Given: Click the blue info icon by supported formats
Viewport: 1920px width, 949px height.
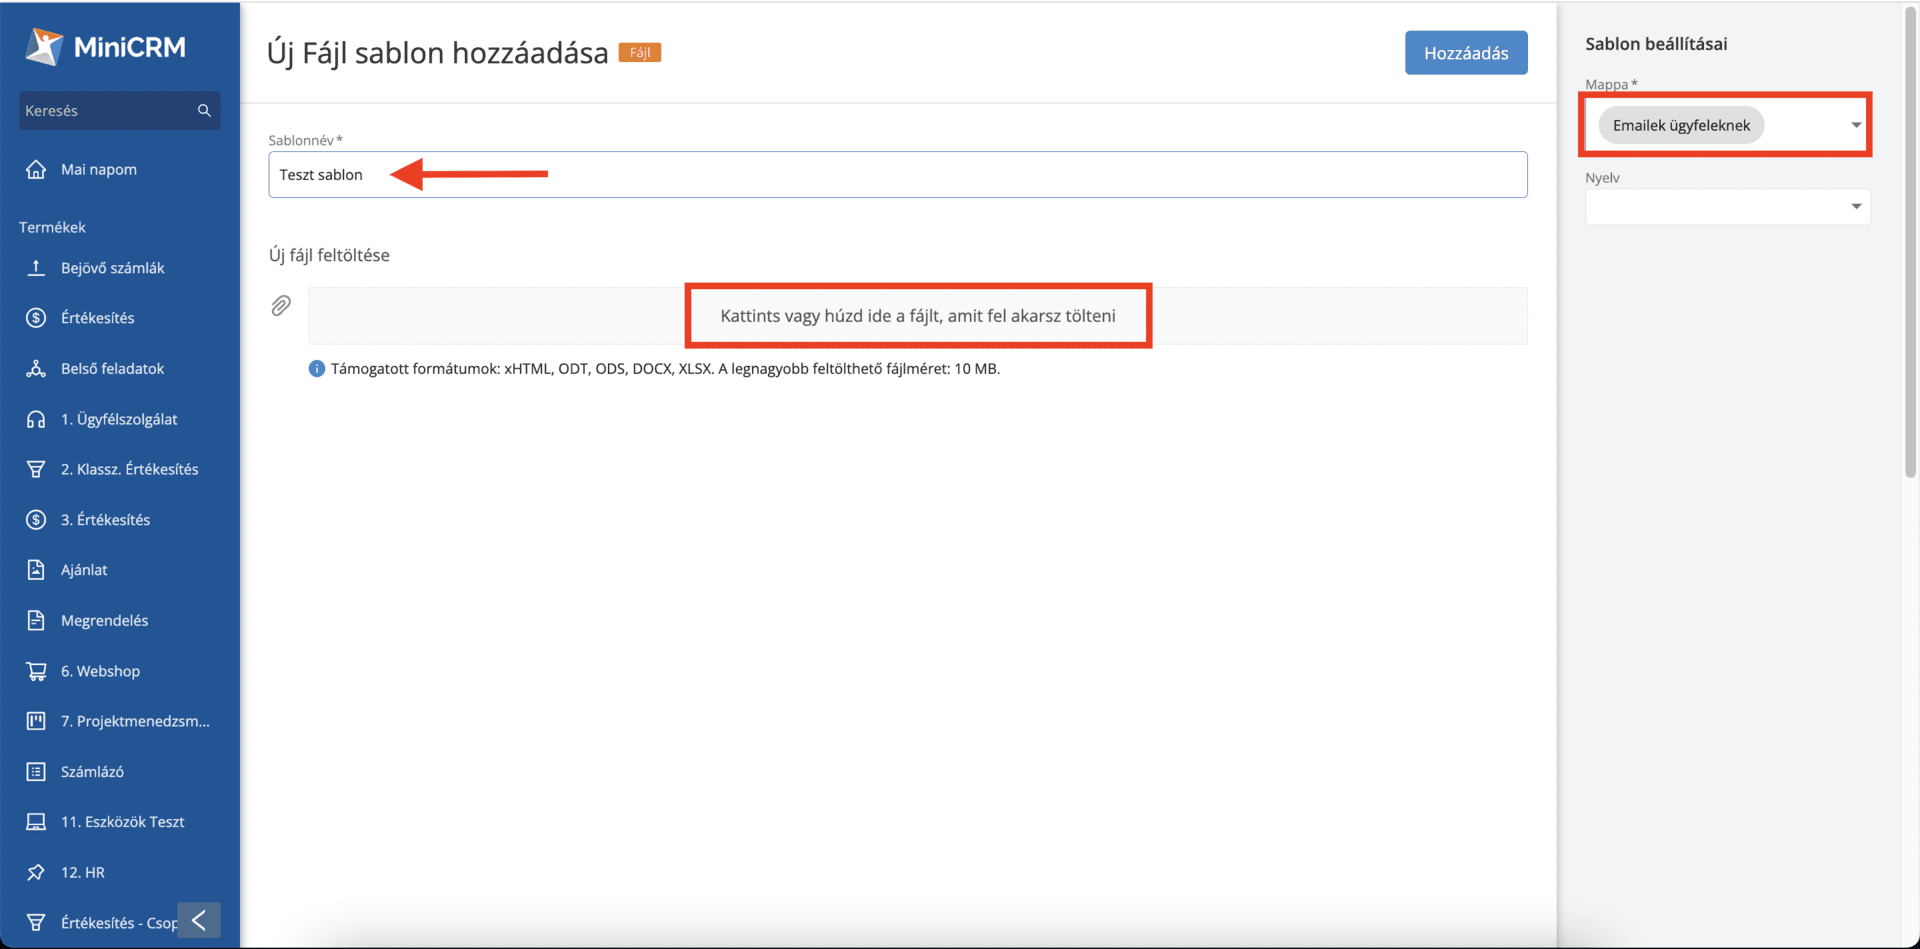Looking at the screenshot, I should click(317, 368).
